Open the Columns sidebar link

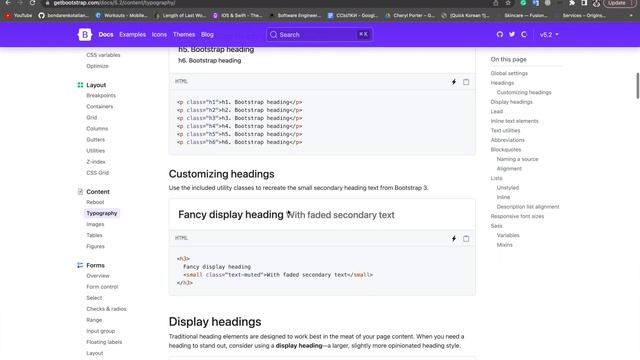point(97,129)
